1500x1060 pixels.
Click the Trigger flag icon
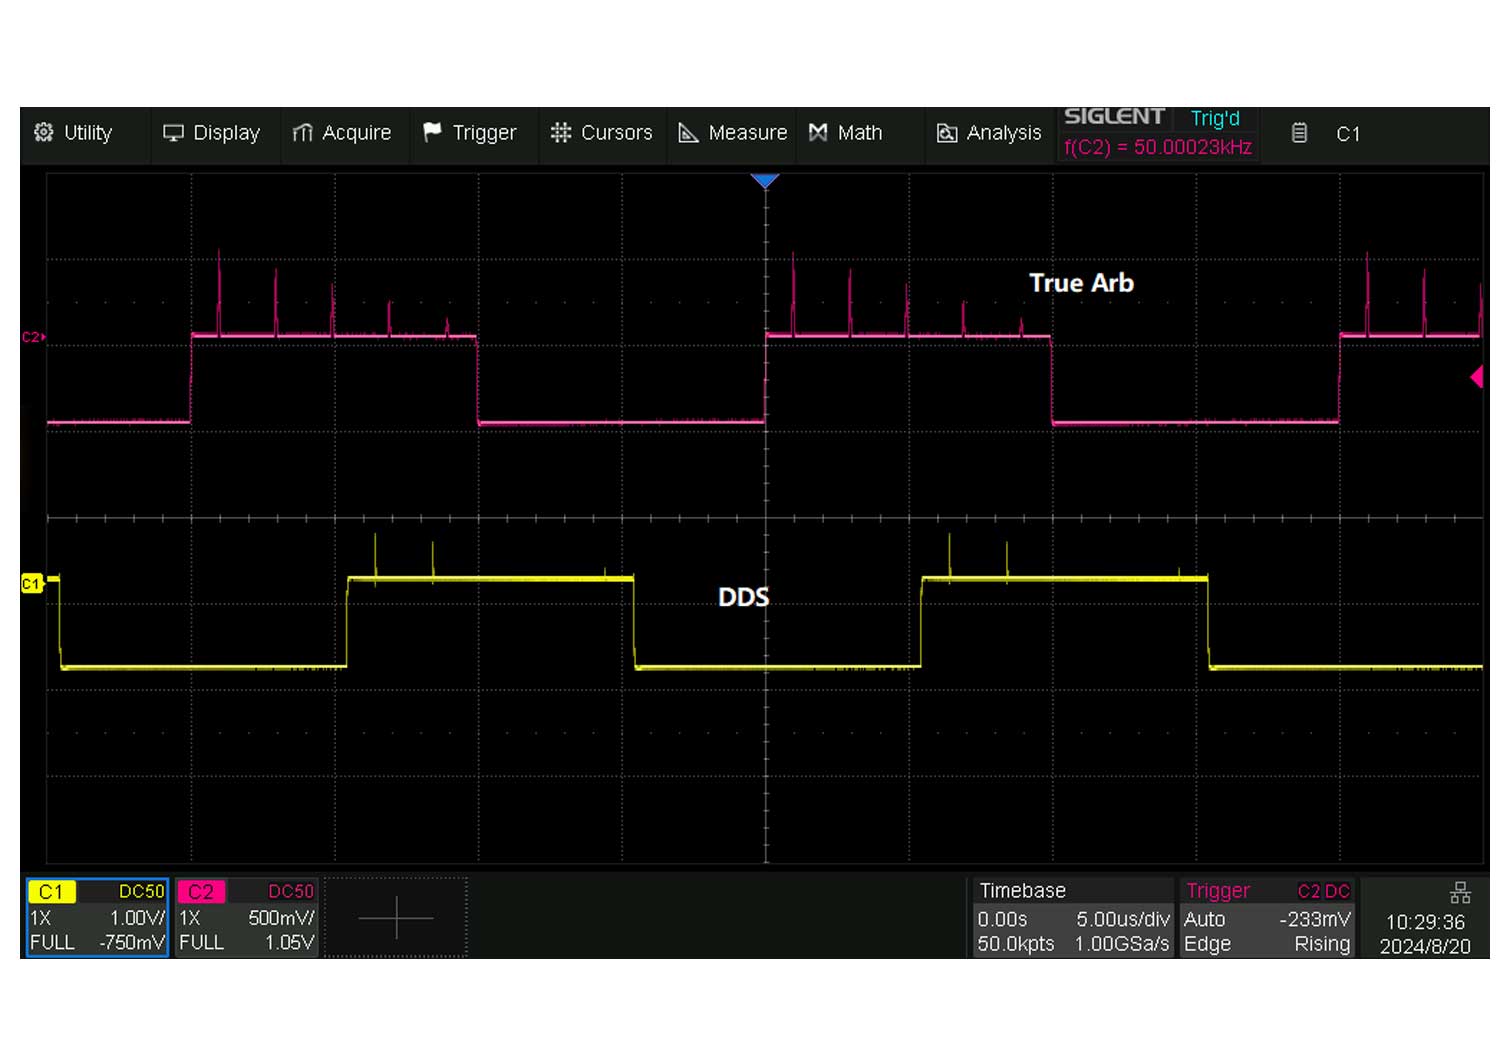[x=432, y=133]
